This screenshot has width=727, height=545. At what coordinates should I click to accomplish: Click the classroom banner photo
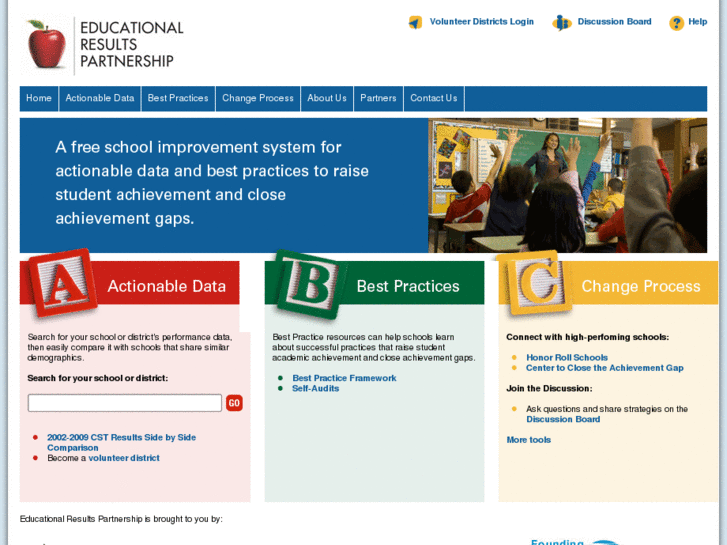[568, 185]
